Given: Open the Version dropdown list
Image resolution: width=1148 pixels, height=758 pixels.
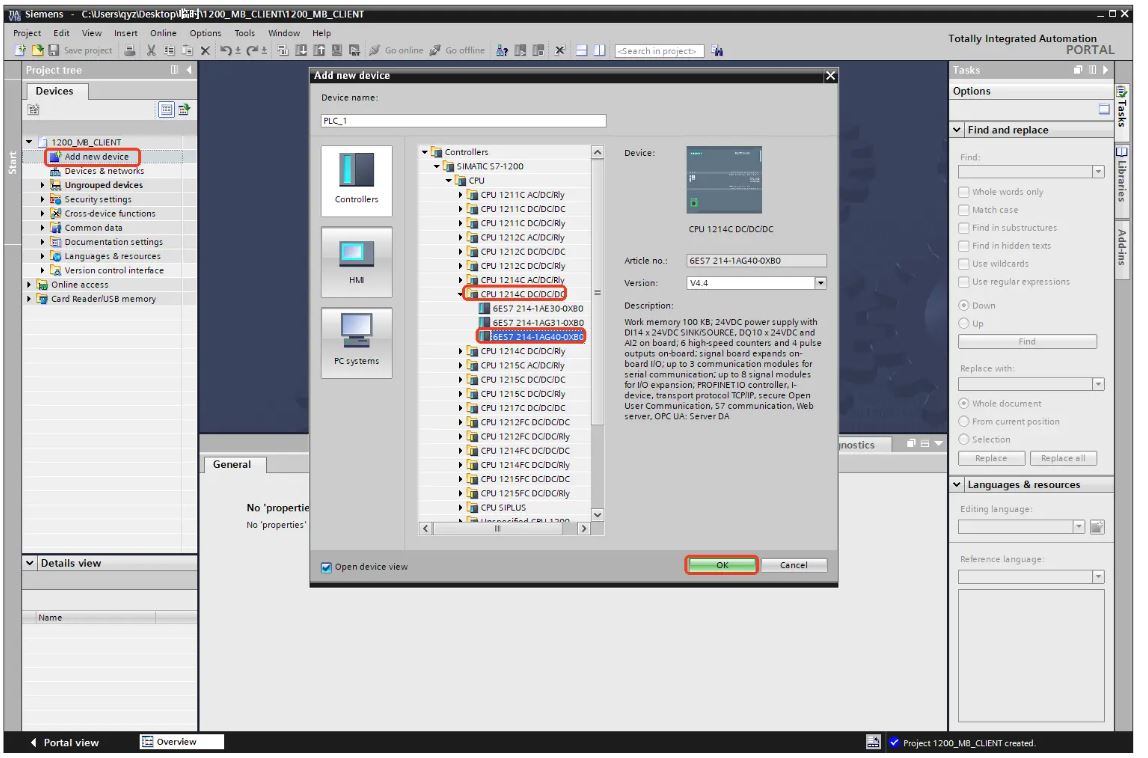Looking at the screenshot, I should point(821,284).
